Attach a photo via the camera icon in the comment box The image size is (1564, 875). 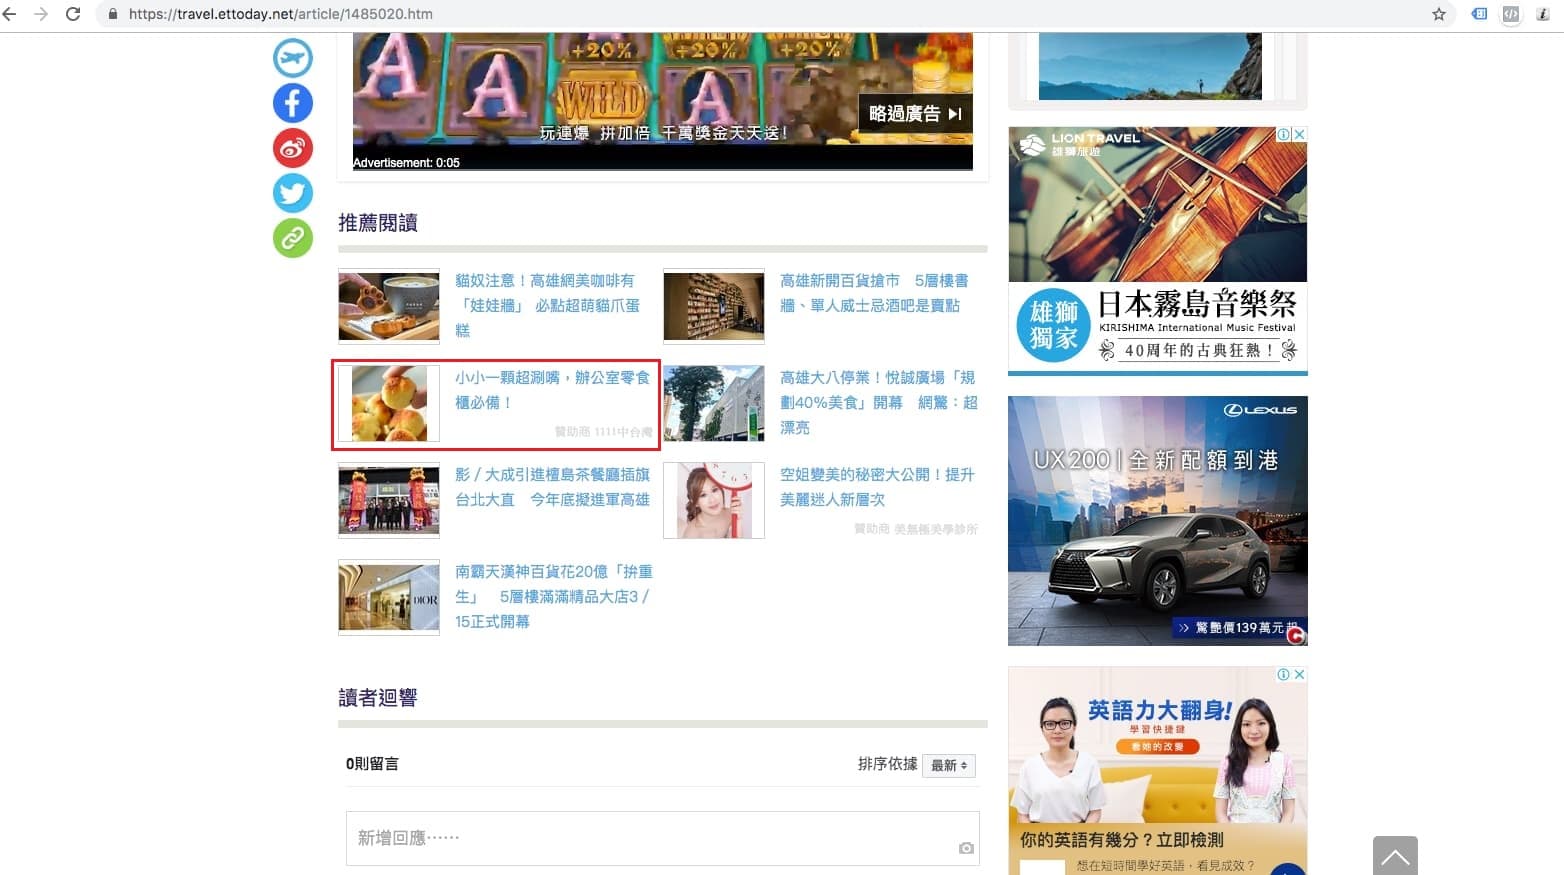point(965,847)
